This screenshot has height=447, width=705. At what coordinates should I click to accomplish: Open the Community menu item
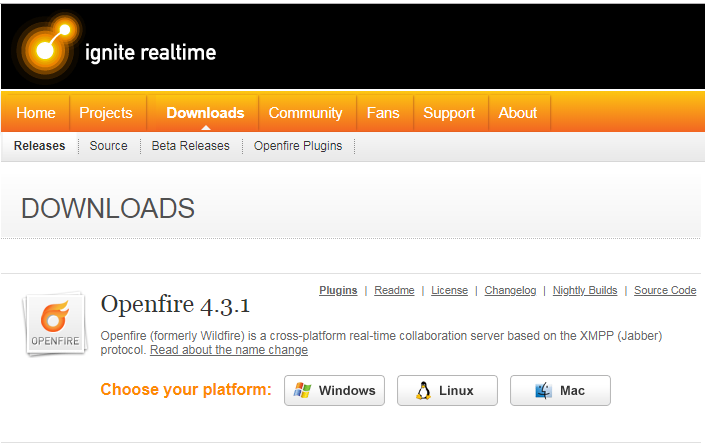click(x=306, y=113)
